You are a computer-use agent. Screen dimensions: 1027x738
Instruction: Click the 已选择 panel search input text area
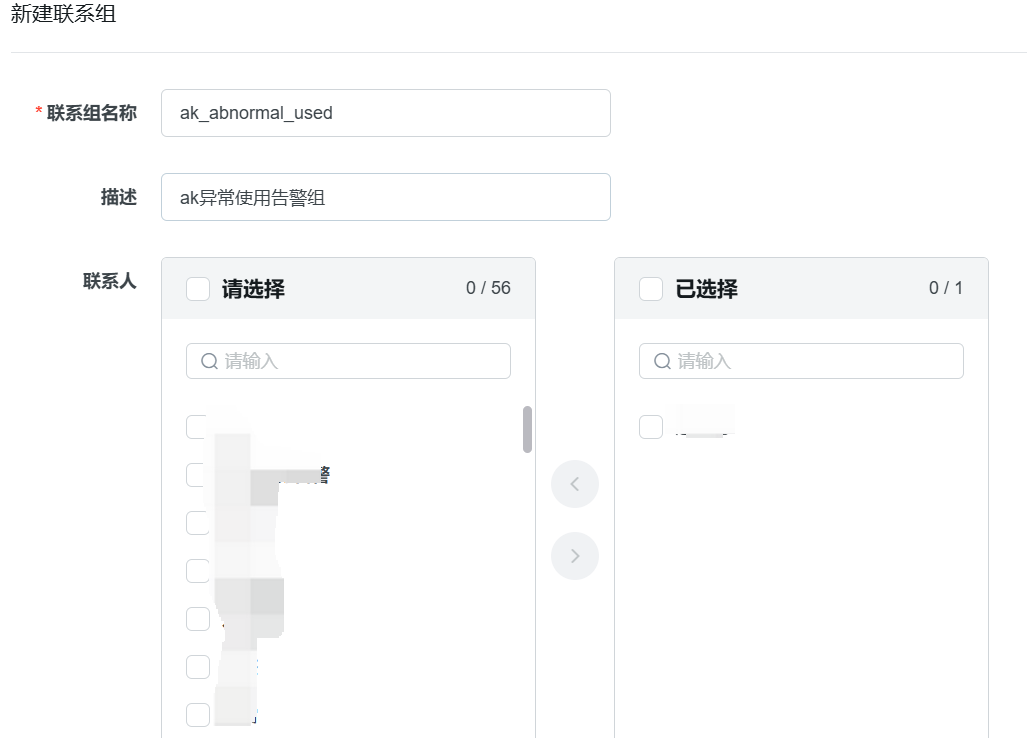click(x=813, y=361)
